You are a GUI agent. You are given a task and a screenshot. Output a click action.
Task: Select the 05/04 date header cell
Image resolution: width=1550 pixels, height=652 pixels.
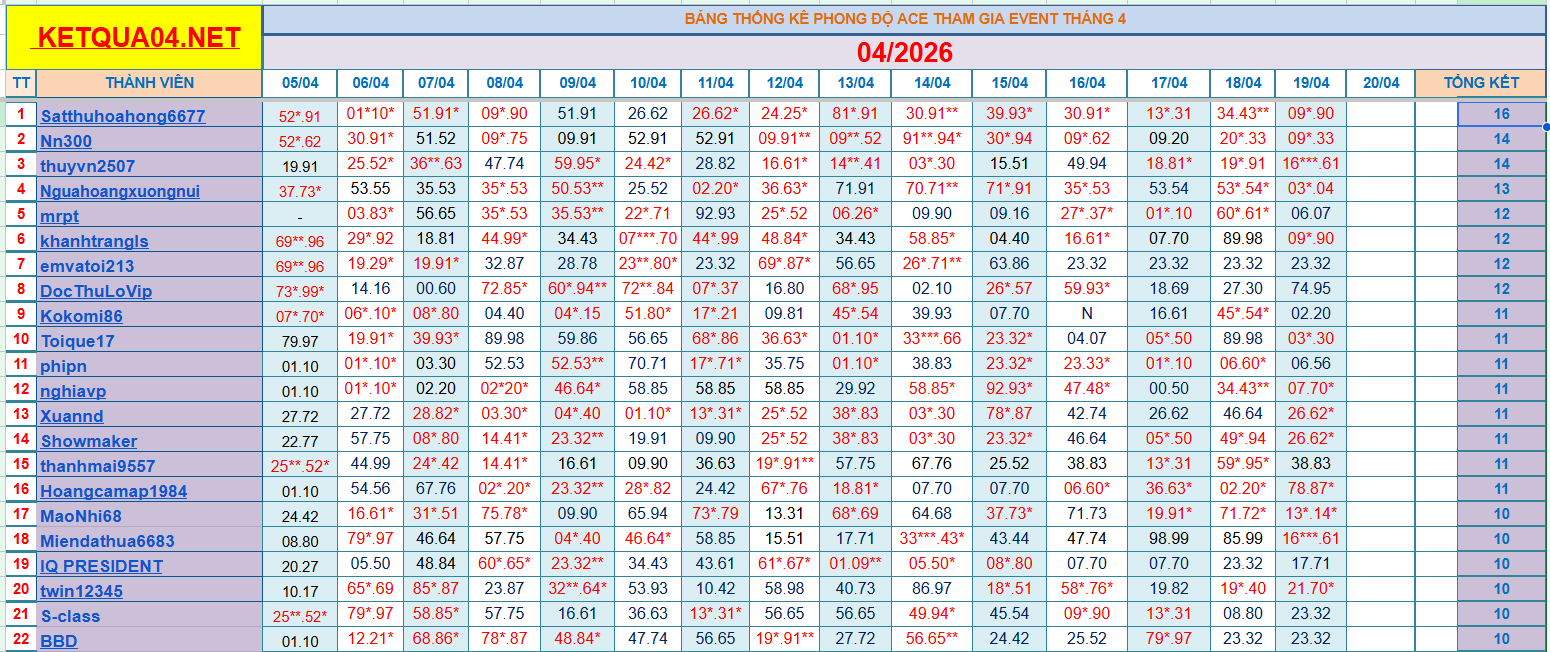pyautogui.click(x=300, y=83)
